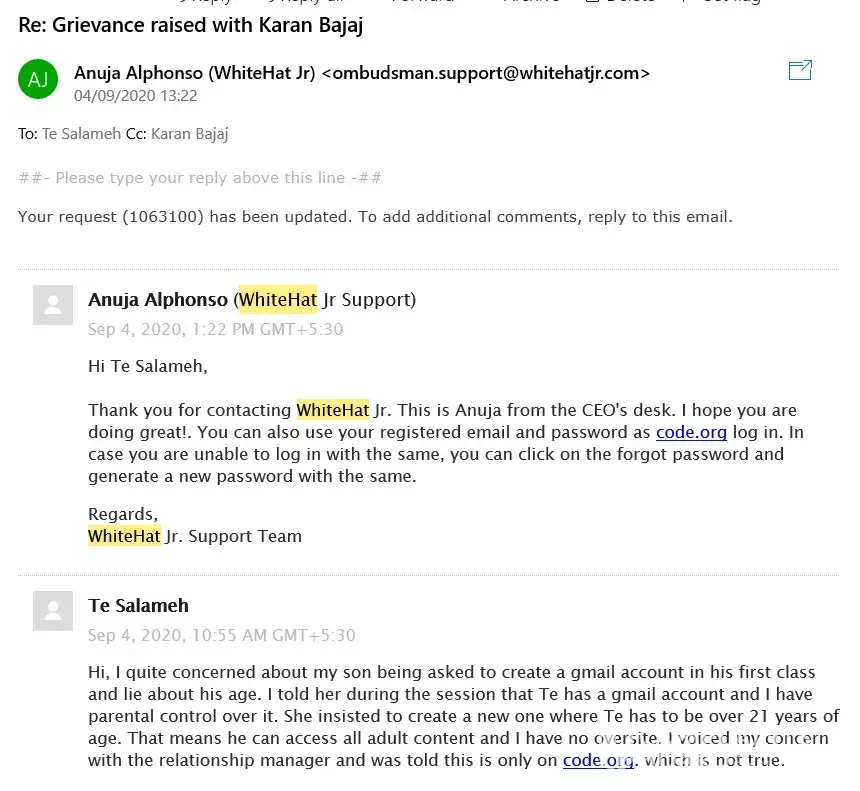860x791 pixels.
Task: Click Te Salameh's gray thread avatar
Action: tap(53, 611)
